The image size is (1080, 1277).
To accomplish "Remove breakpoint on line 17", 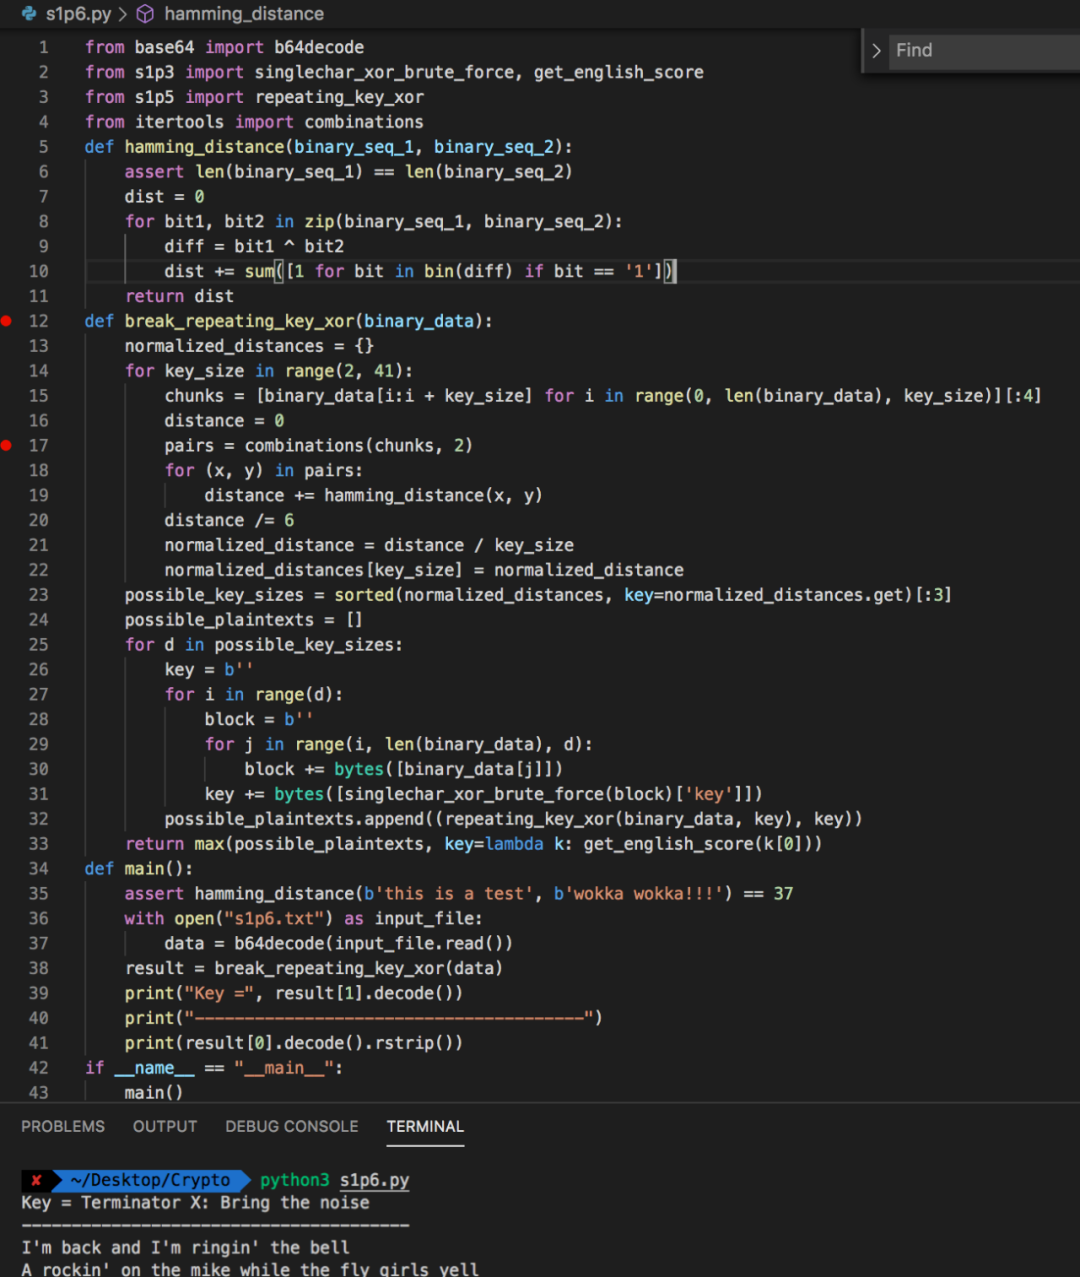I will (7, 445).
